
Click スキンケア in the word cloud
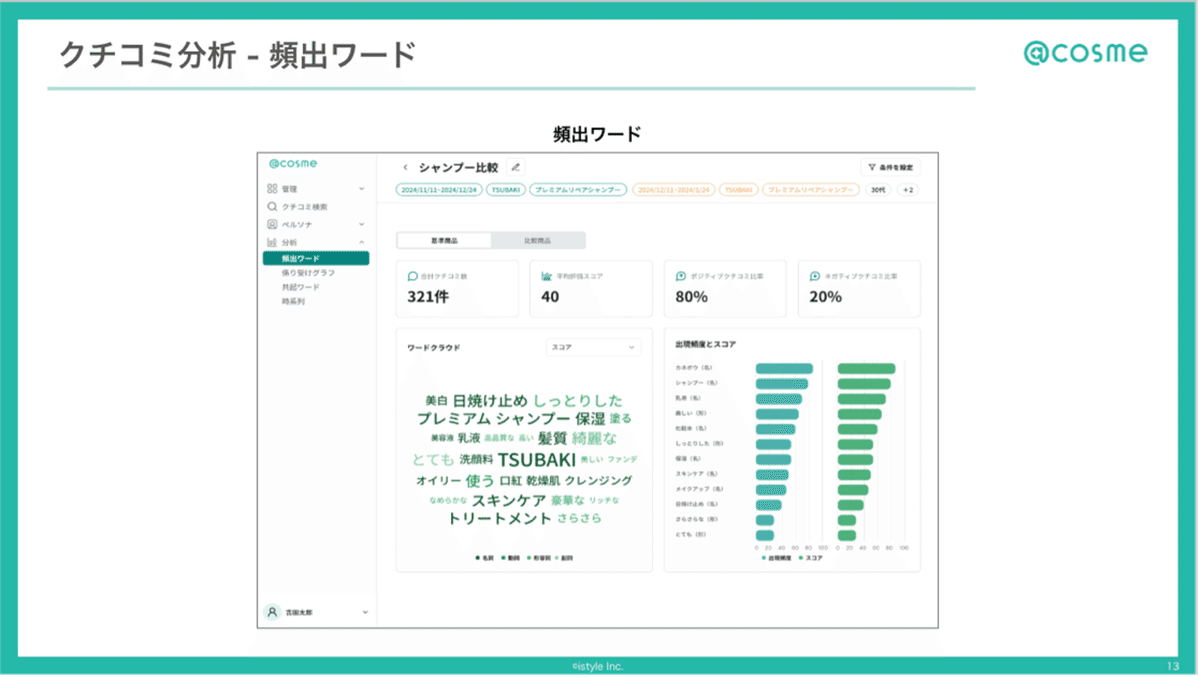[509, 500]
